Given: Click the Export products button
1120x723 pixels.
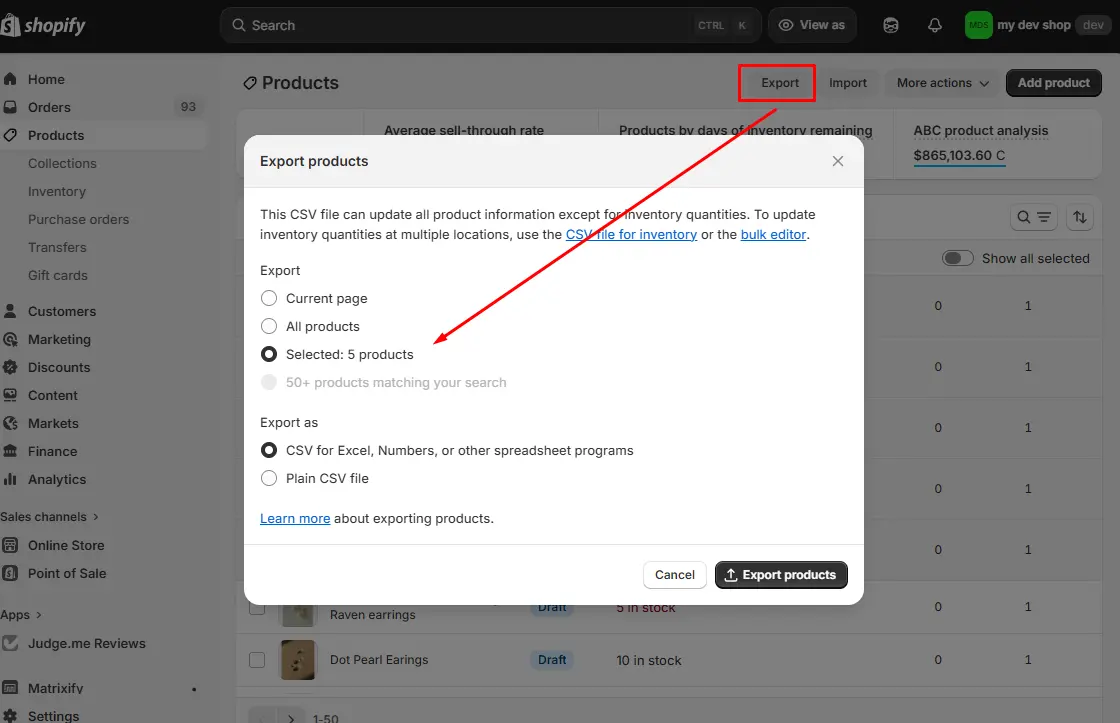Looking at the screenshot, I should click(781, 575).
